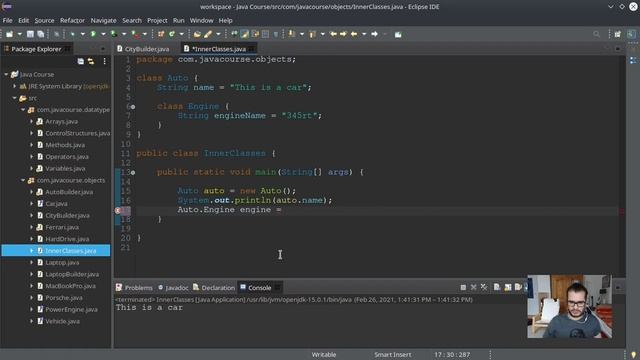Viewport: 640px width, 360px height.
Task: Click the New Java Package icon
Action: tap(161, 34)
